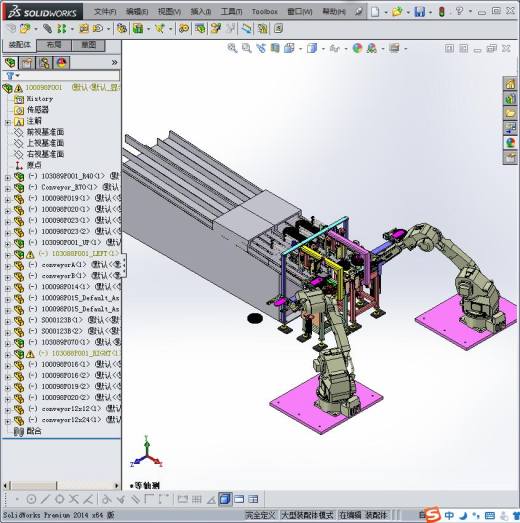Screen dimensions: 520x523
Task: Open Display Style dropdown arrow
Action: [x=323, y=49]
